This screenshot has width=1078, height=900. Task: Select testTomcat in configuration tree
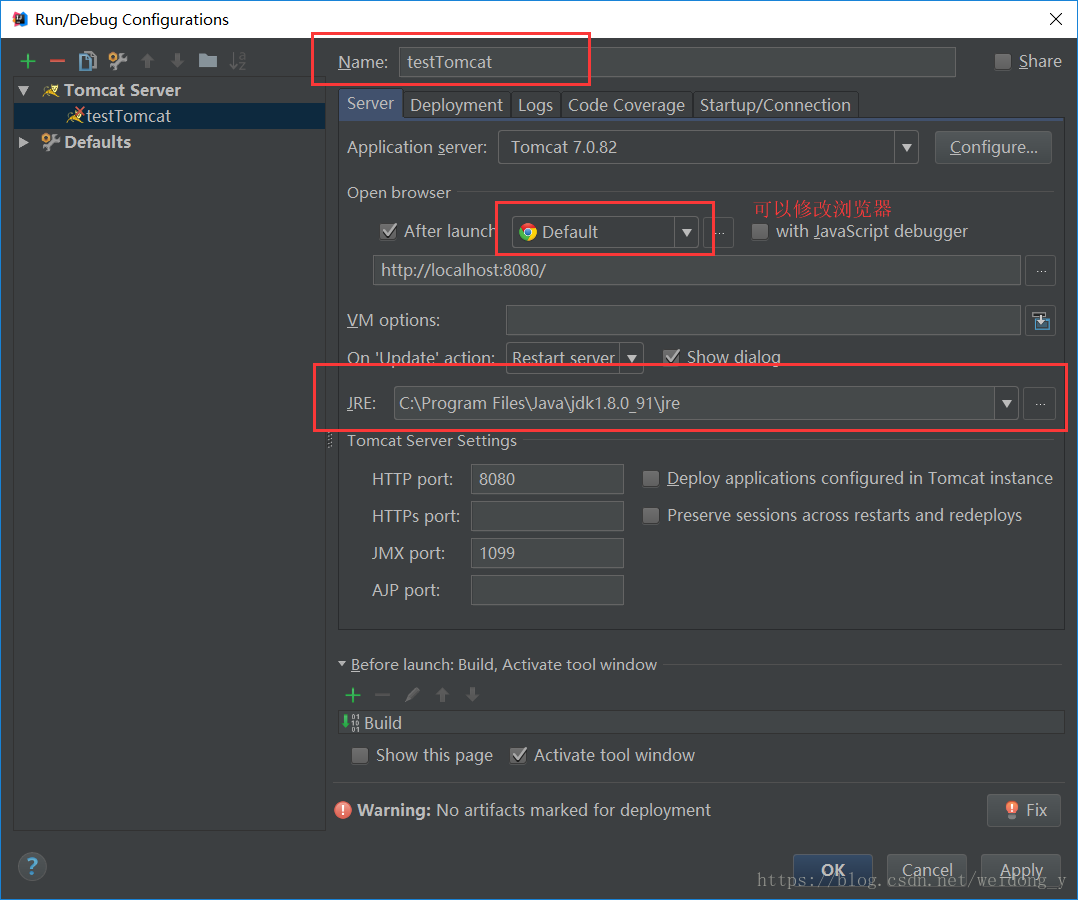(169, 116)
